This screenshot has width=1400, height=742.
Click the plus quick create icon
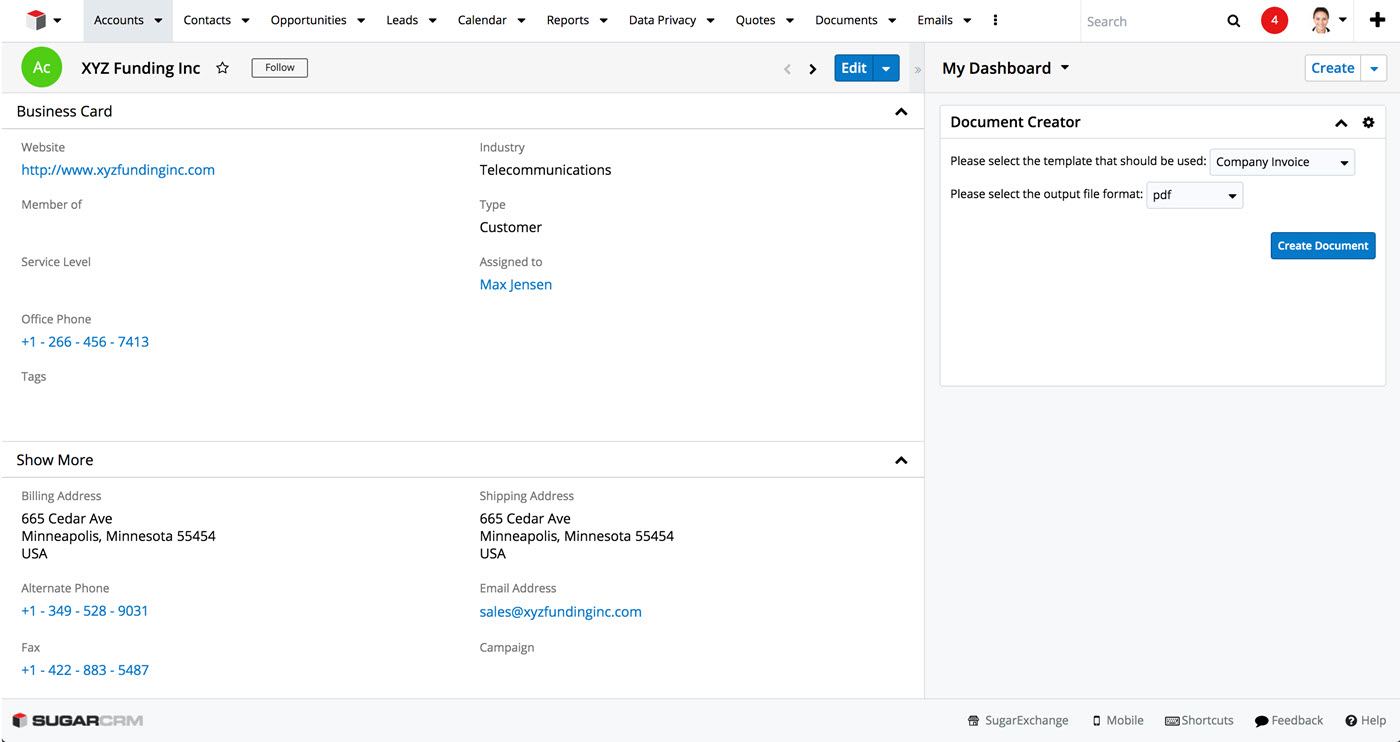point(1378,20)
